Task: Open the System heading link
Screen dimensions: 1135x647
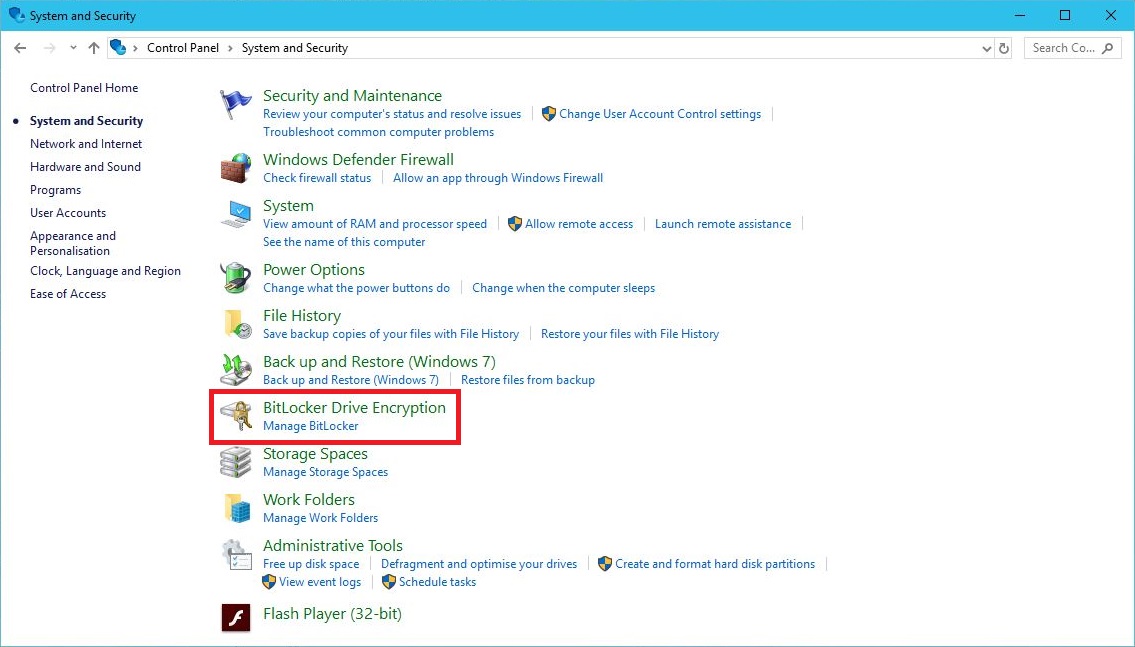Action: (288, 206)
